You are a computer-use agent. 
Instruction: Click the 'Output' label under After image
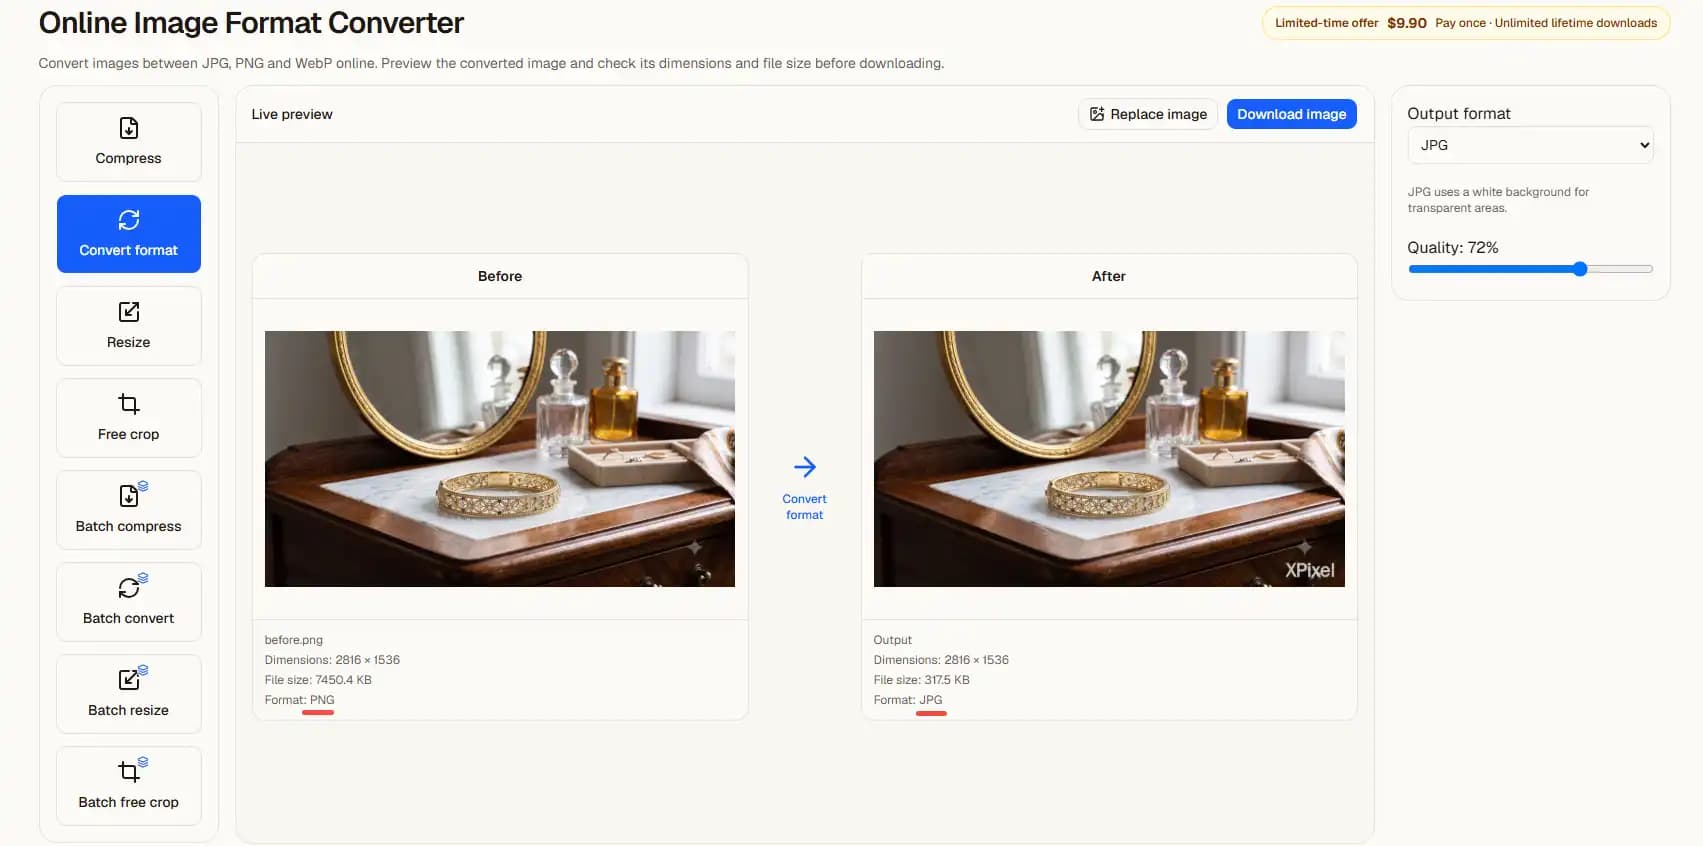coord(893,640)
